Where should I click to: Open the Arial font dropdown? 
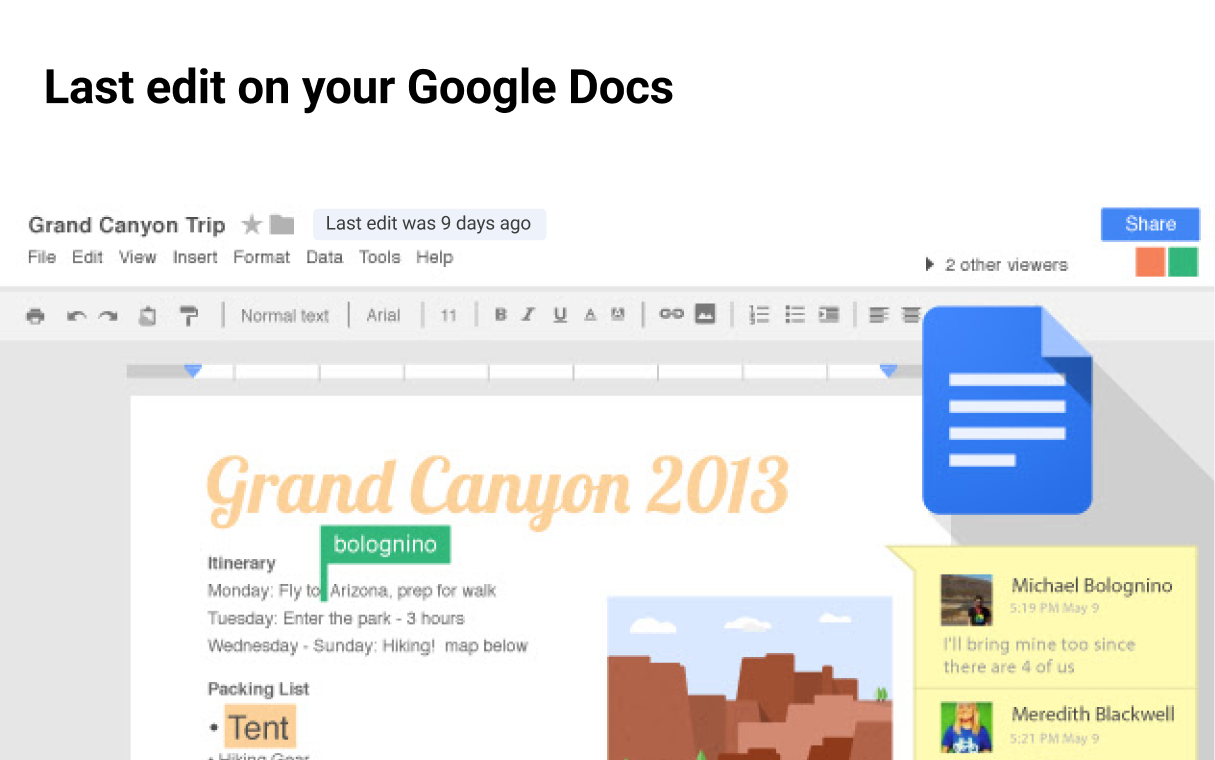383,316
